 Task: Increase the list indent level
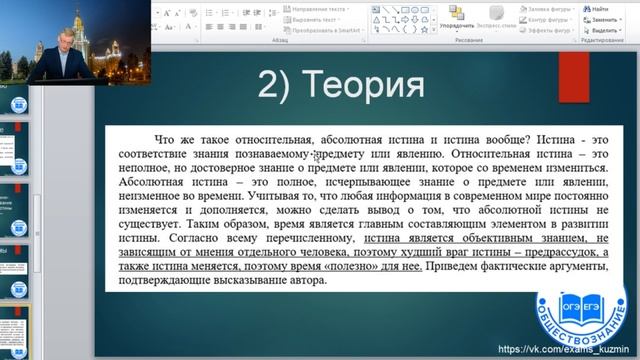pyautogui.click(x=257, y=13)
